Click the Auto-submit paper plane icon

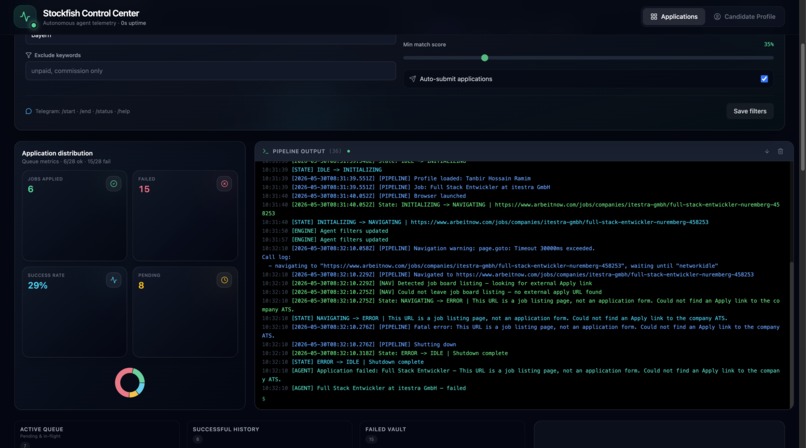[x=412, y=79]
